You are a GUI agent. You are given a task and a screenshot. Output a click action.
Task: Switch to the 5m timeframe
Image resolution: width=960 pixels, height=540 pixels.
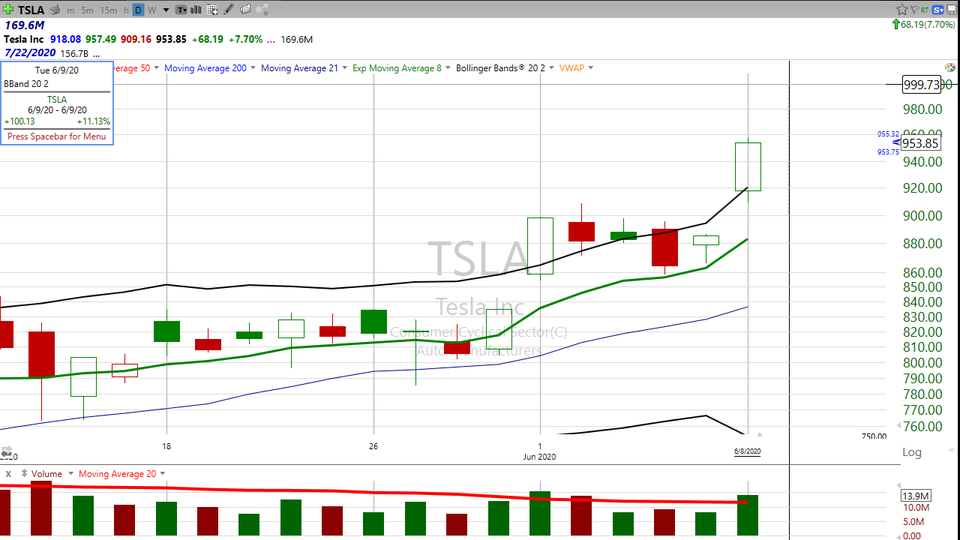(x=88, y=9)
